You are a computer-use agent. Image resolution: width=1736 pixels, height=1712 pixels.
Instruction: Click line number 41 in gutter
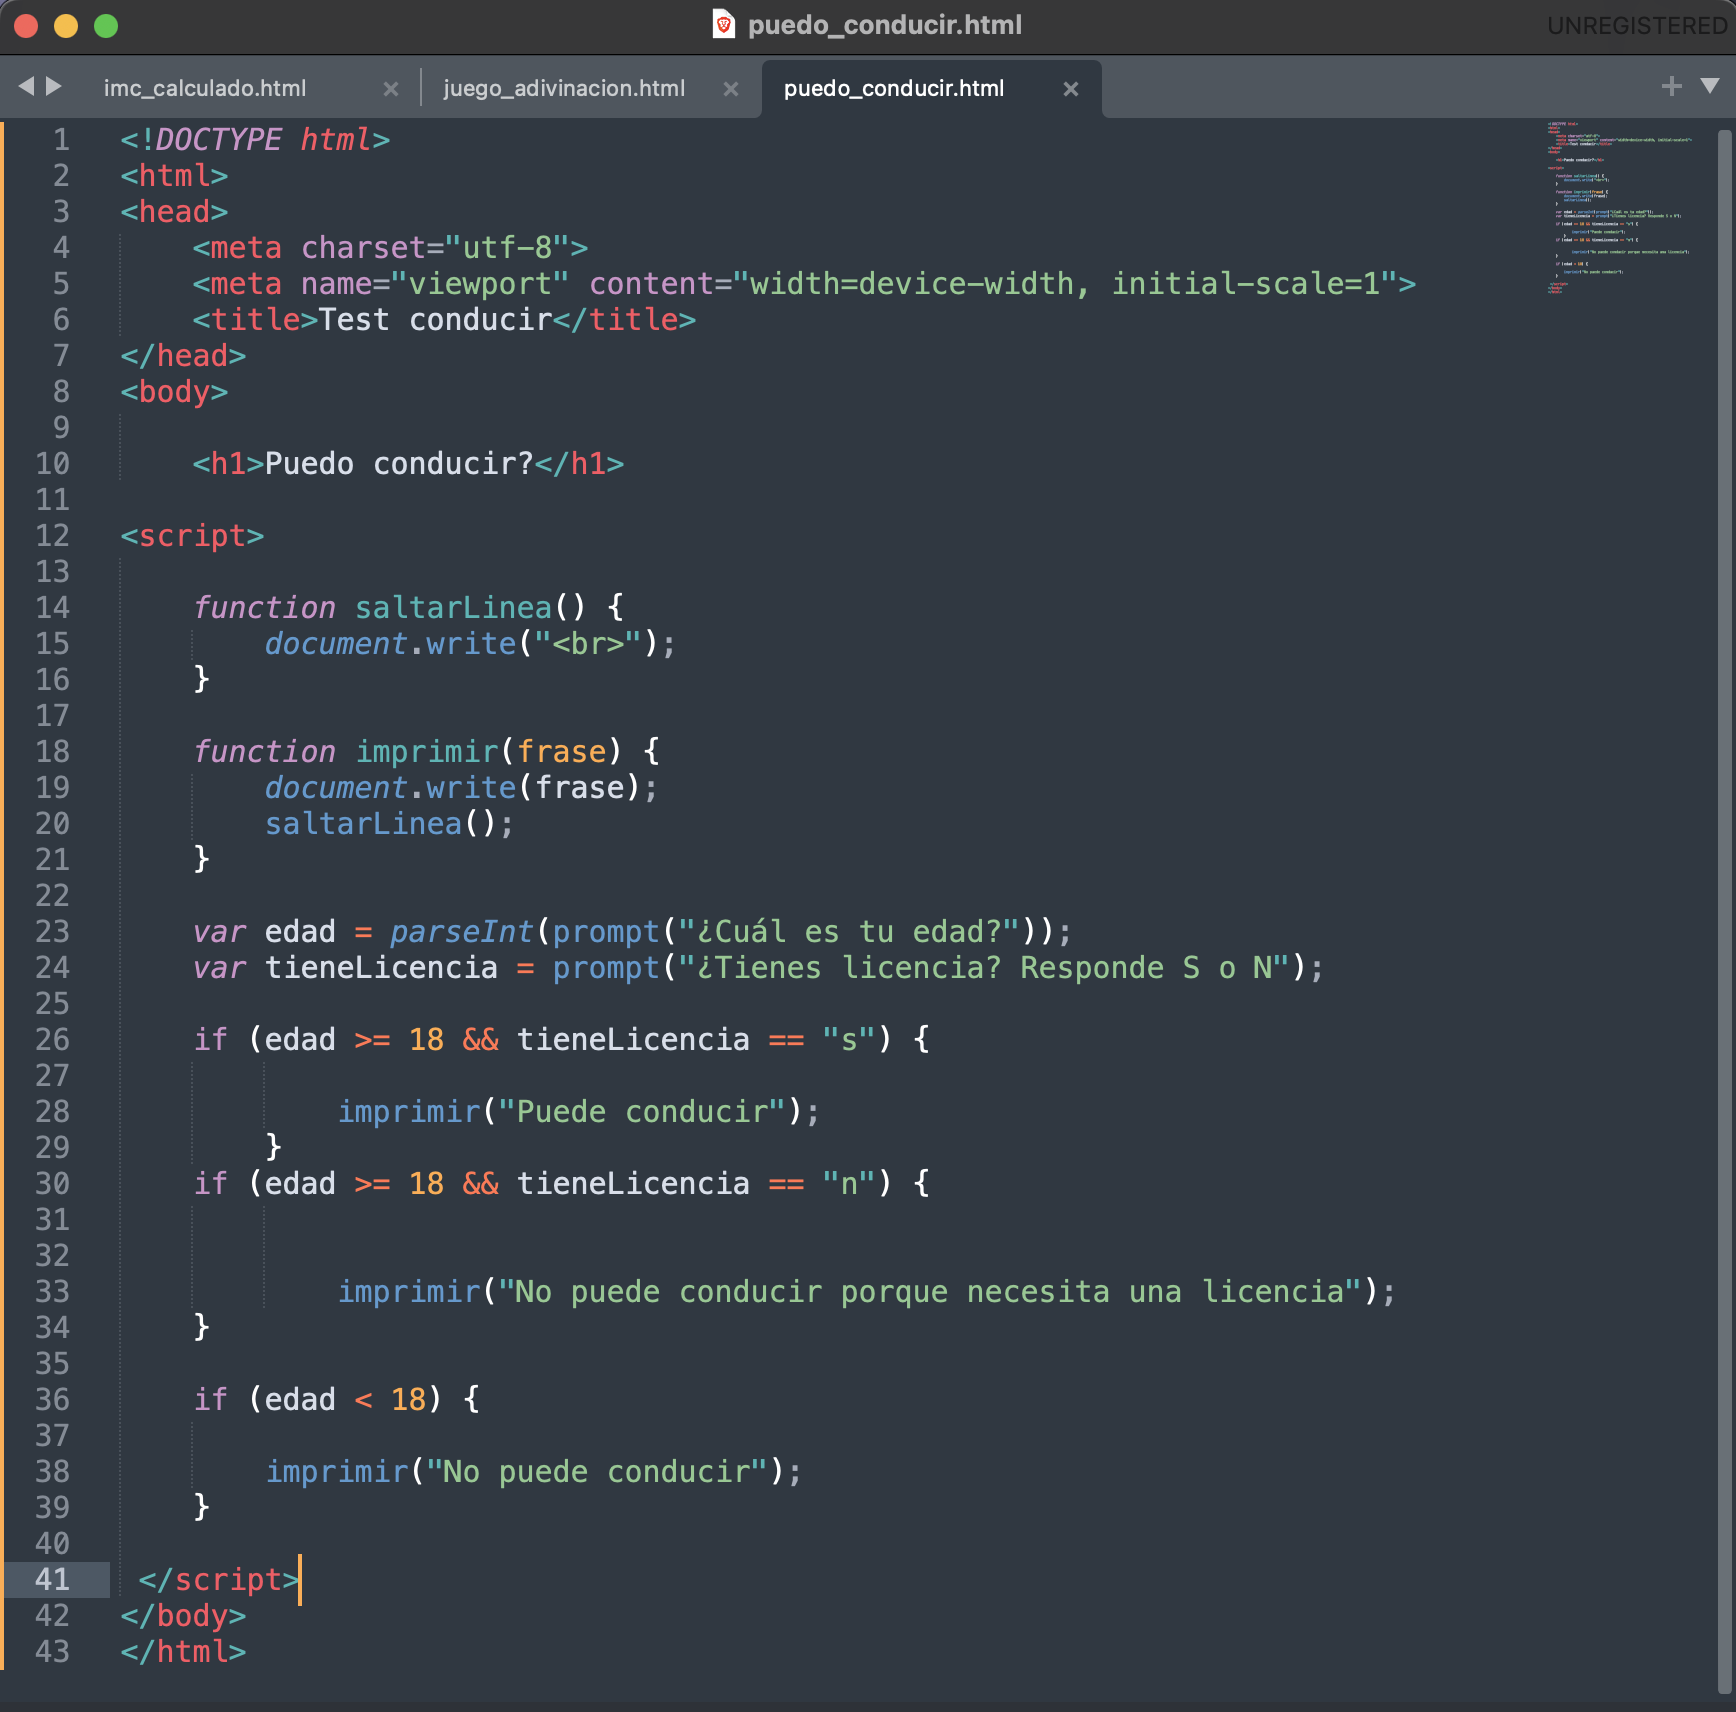53,1580
